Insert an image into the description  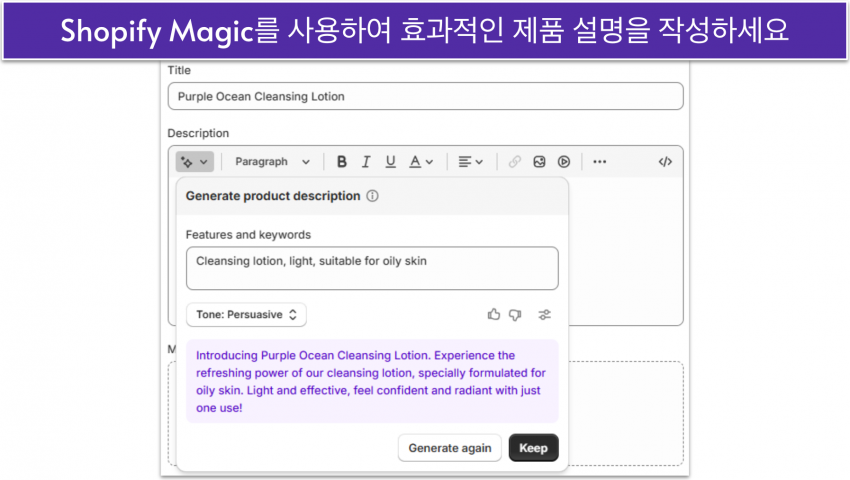[x=539, y=161]
